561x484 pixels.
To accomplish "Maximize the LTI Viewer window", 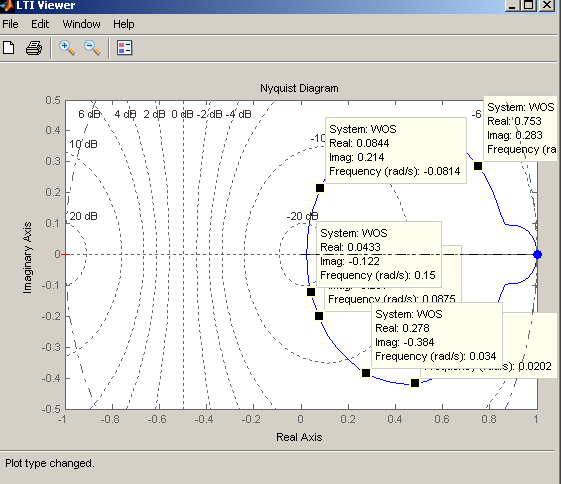I will (529, 5).
